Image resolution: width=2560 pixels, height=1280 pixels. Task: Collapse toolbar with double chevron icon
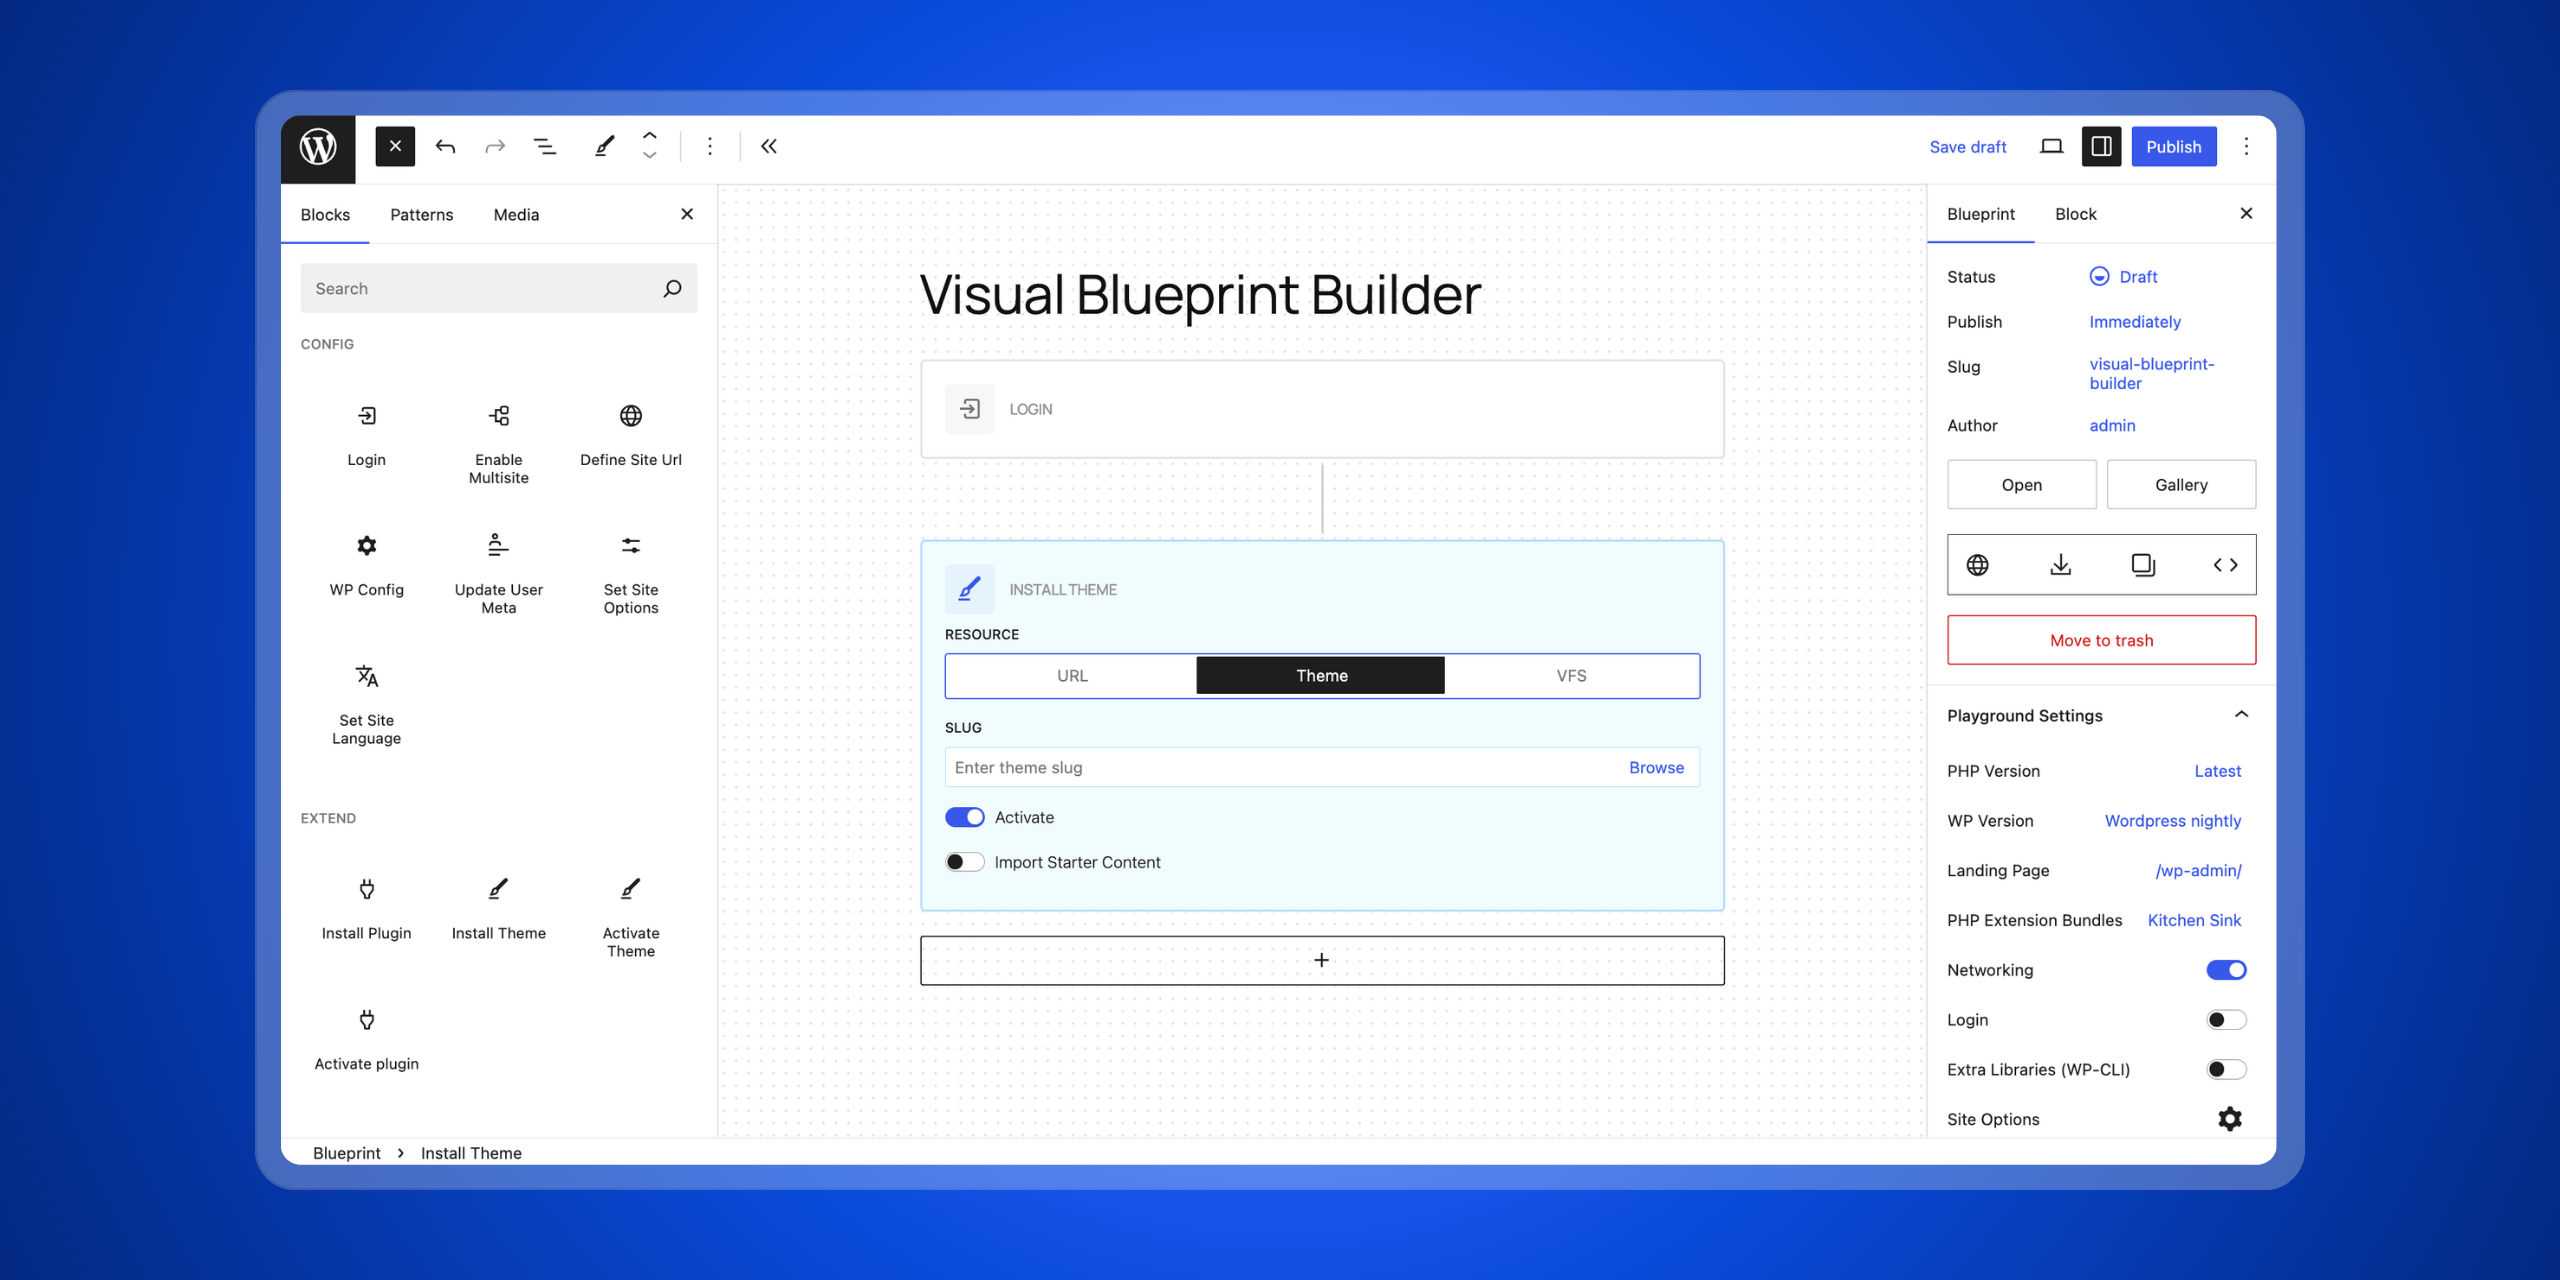point(768,147)
